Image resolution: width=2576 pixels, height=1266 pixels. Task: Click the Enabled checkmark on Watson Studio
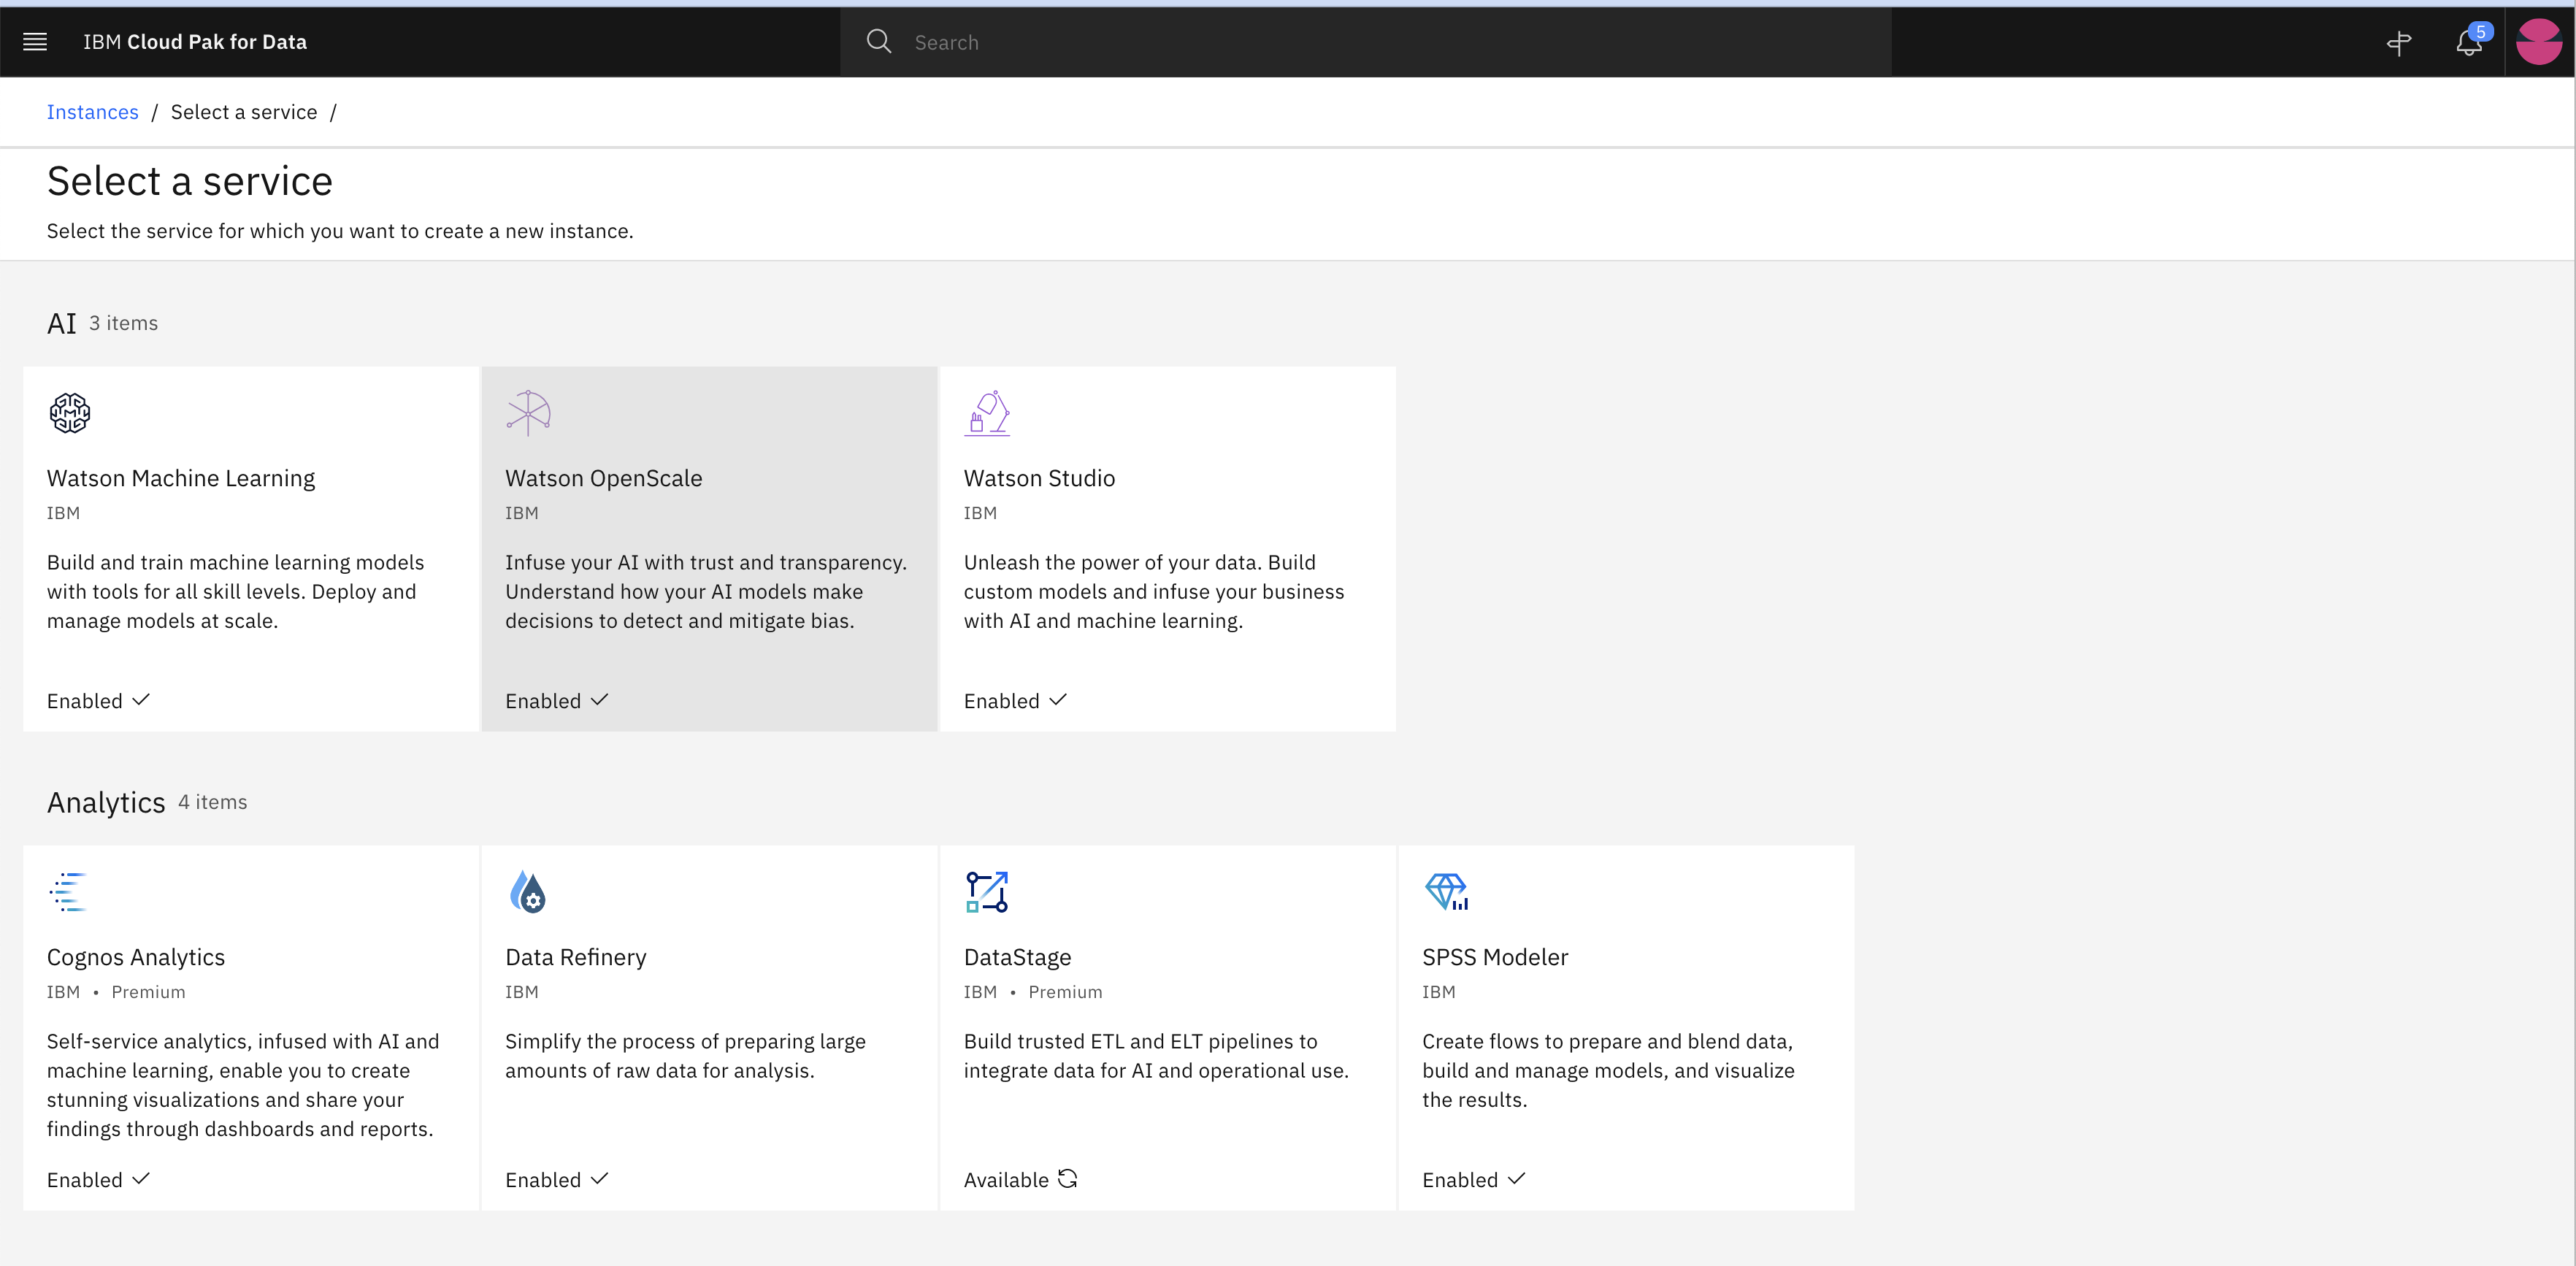coord(1058,700)
